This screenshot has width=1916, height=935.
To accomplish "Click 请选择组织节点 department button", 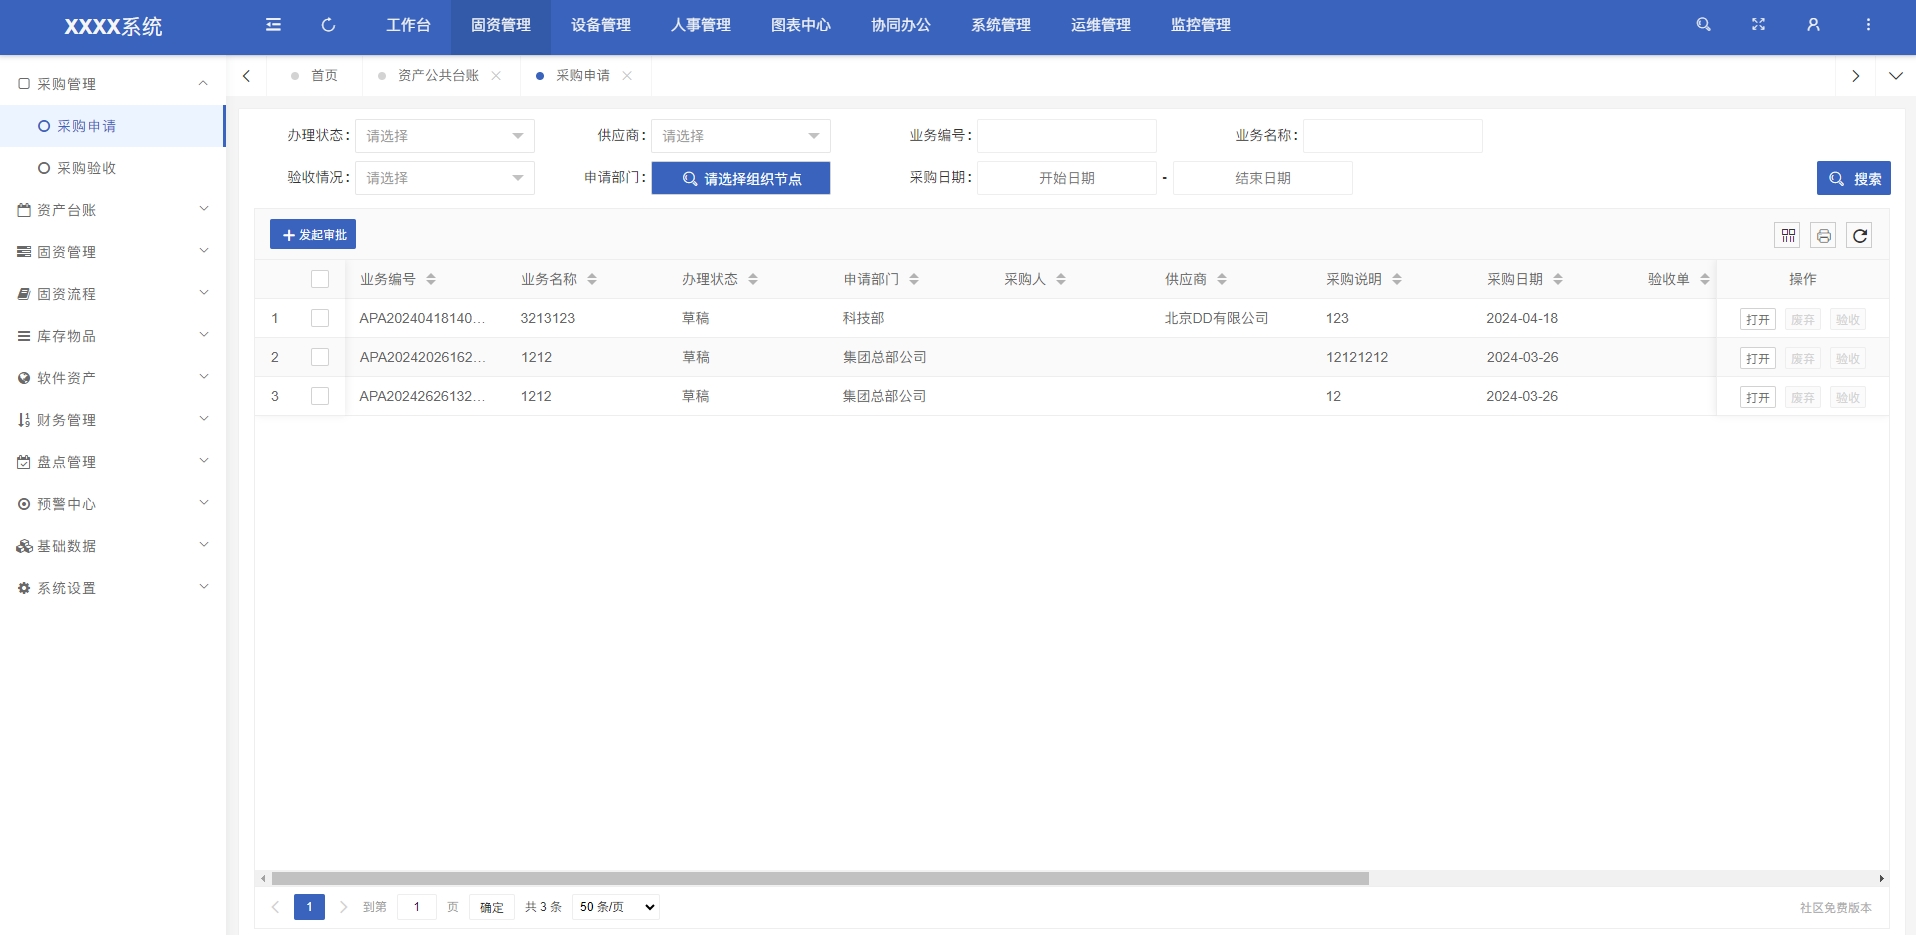I will pyautogui.click(x=741, y=178).
